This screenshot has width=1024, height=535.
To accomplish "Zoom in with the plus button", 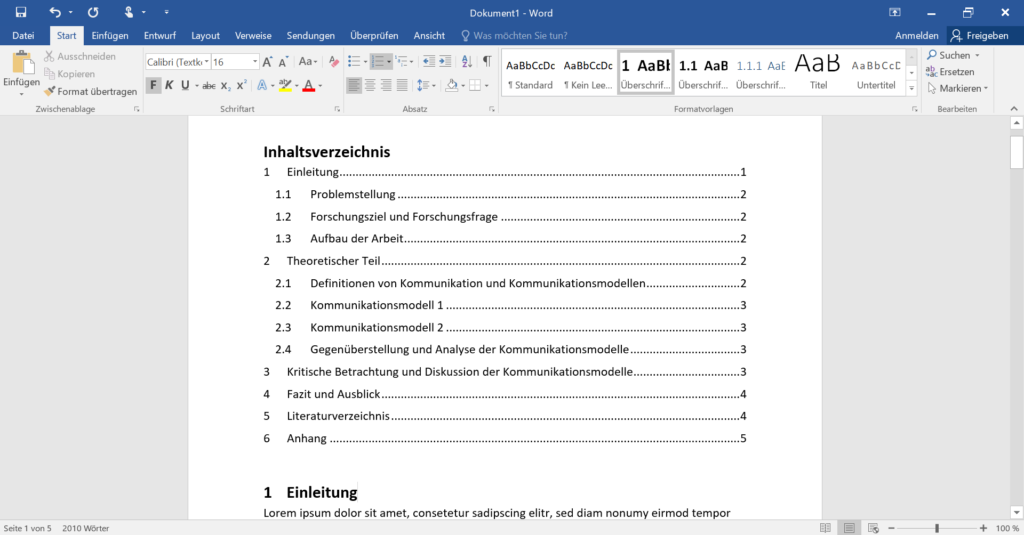I will pos(984,528).
